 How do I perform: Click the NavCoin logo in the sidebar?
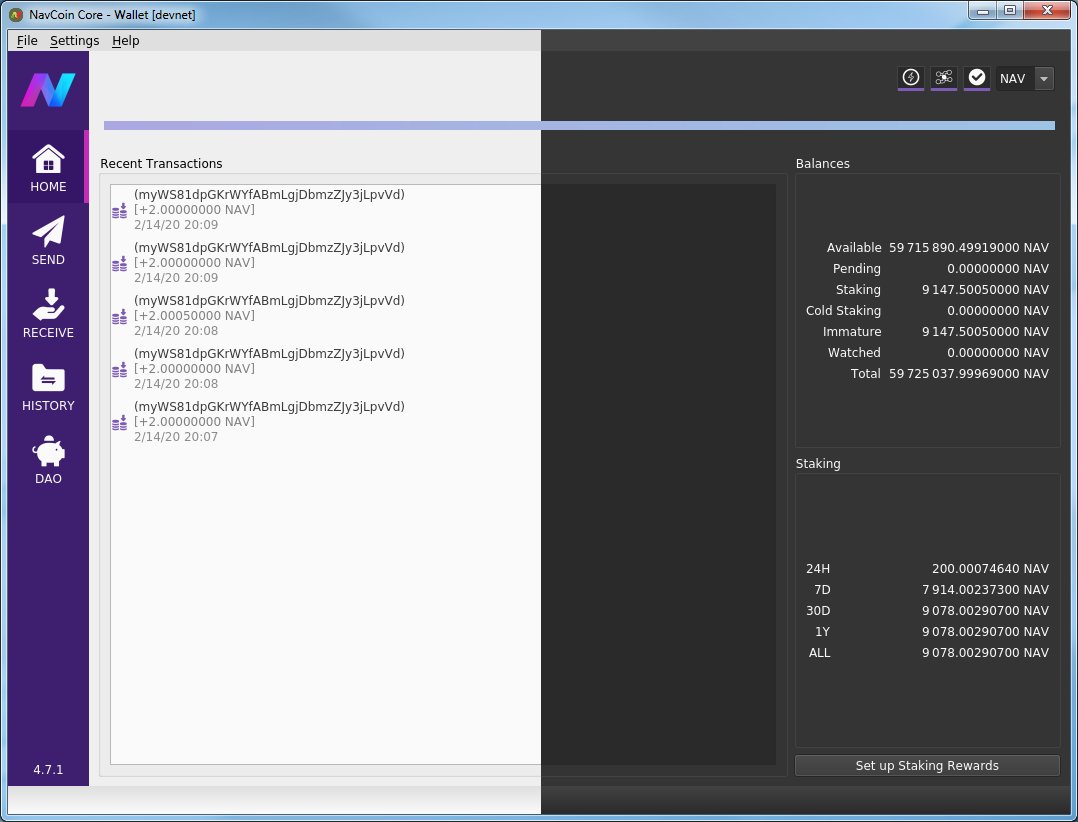click(48, 90)
